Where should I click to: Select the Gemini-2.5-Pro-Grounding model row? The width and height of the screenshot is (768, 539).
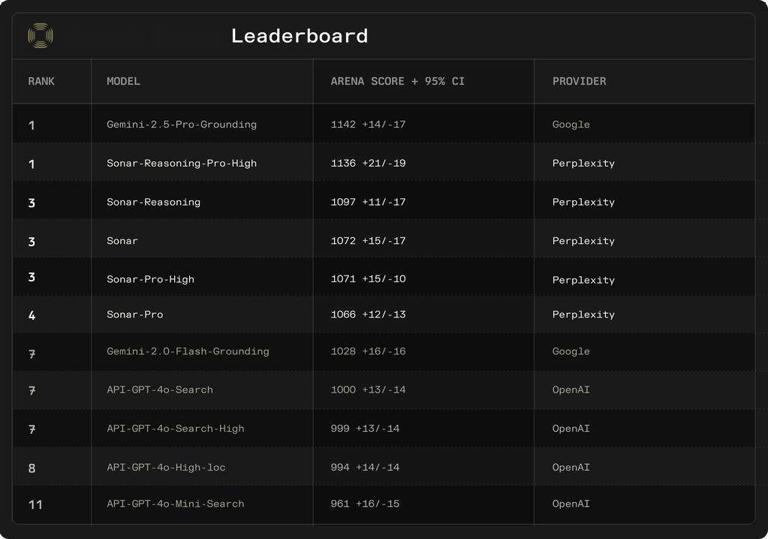[181, 125]
